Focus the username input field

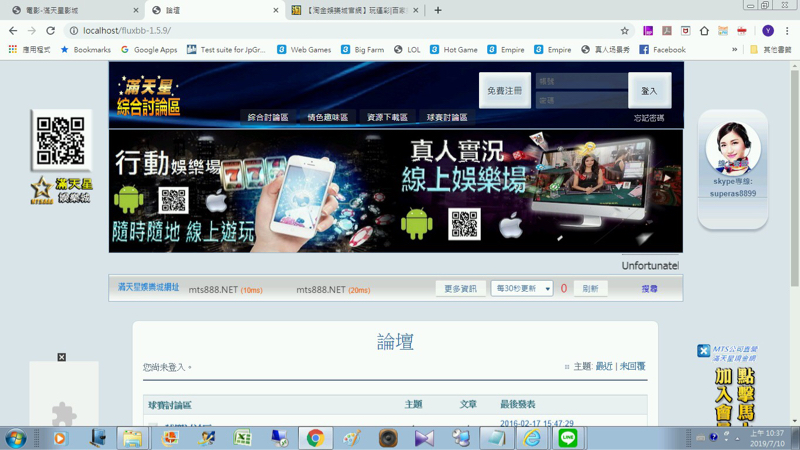point(582,81)
